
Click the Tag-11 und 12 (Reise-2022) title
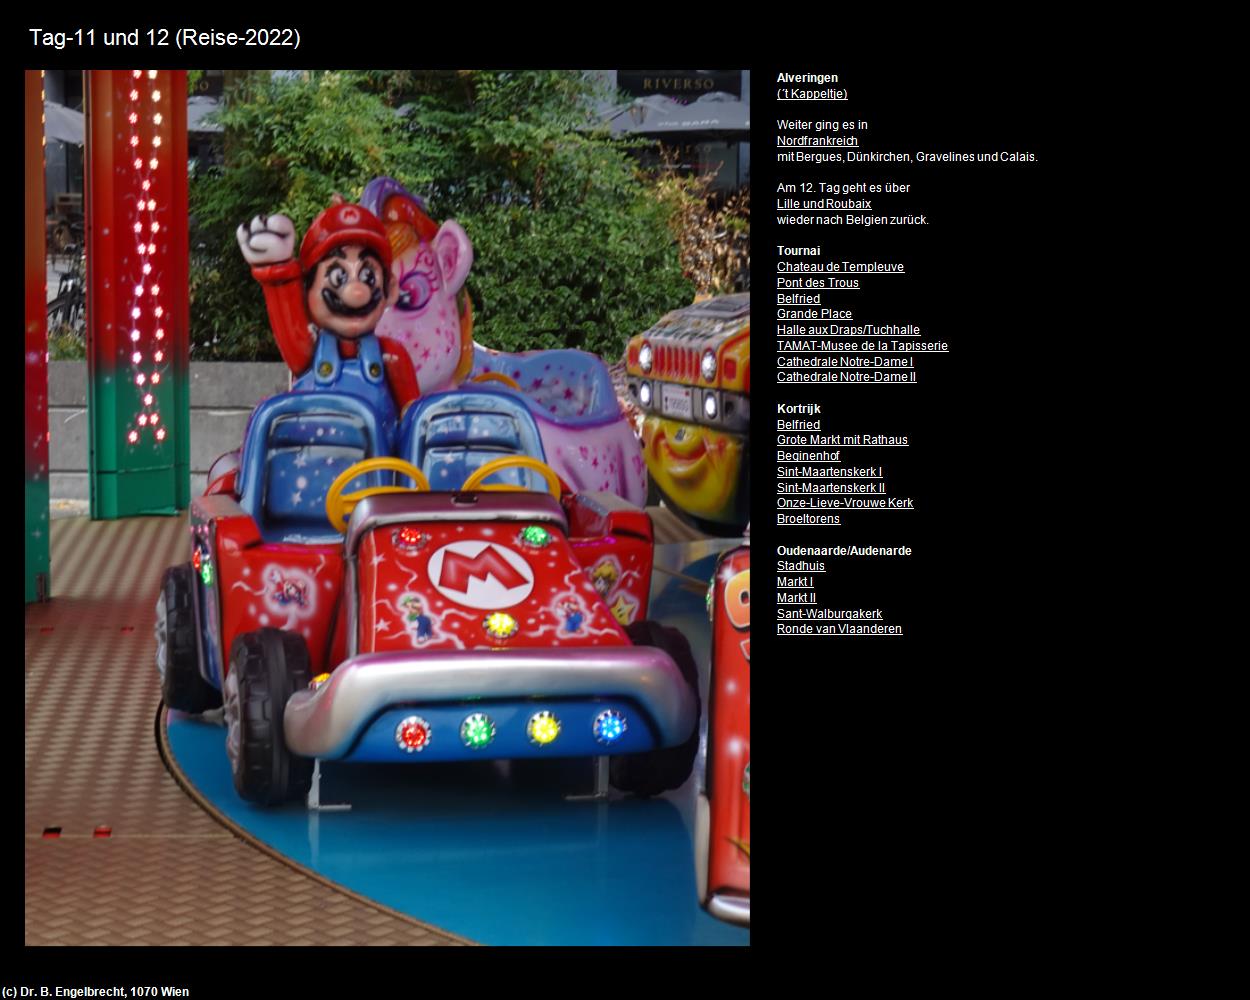click(165, 38)
